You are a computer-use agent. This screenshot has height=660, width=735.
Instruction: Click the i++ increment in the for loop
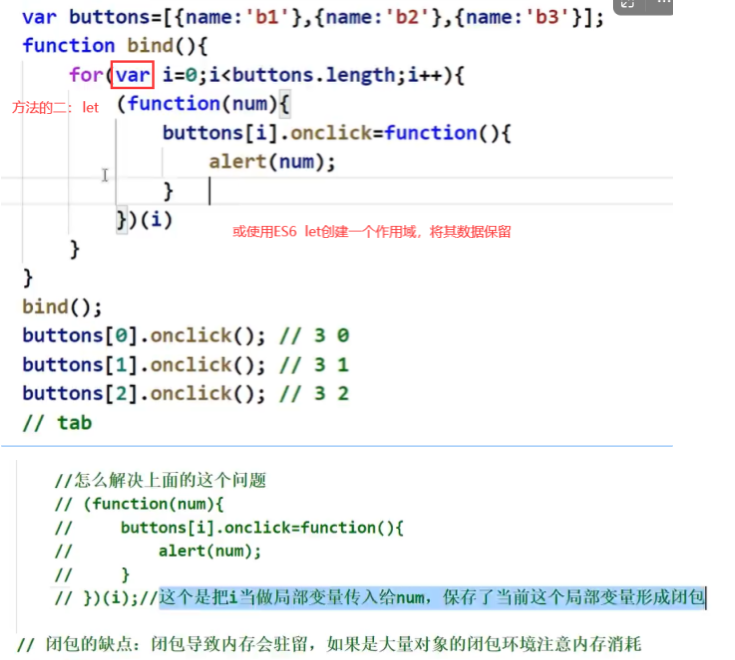(425, 75)
